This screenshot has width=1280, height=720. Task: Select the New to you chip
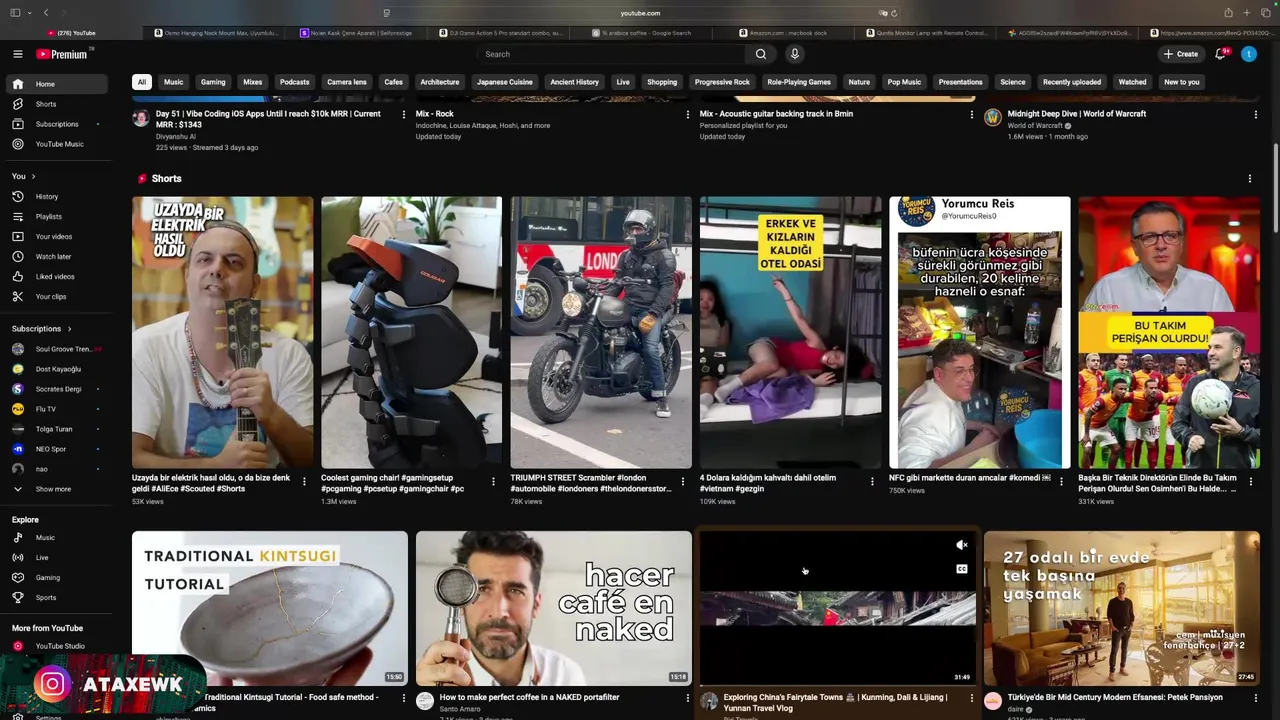tap(1182, 82)
